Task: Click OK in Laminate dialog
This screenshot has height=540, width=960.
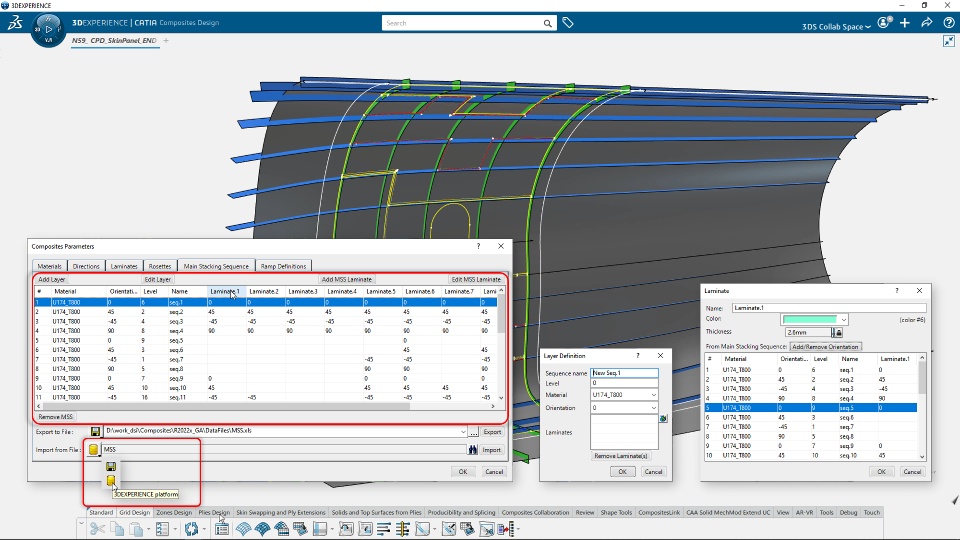Action: tap(881, 471)
